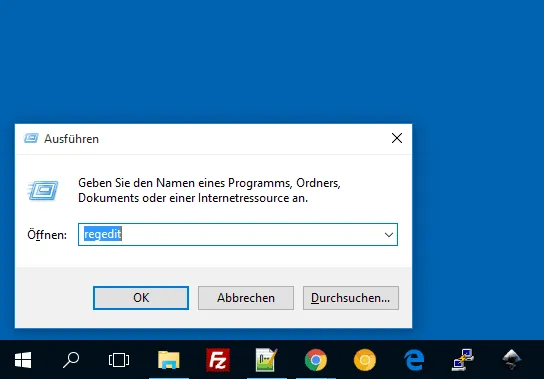
Task: Open Task View from the taskbar
Action: (x=119, y=360)
